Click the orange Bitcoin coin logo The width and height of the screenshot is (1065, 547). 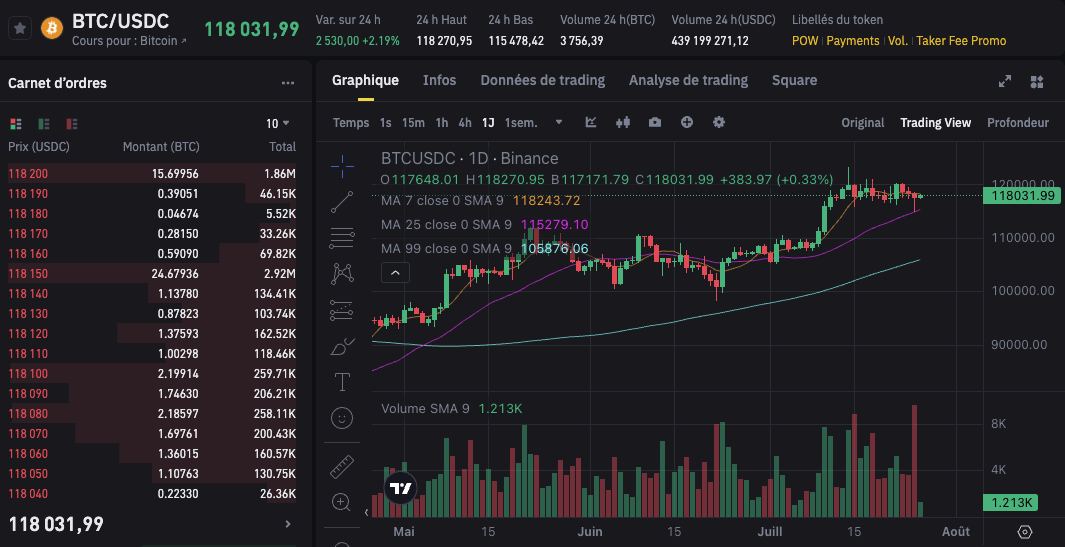[52, 29]
